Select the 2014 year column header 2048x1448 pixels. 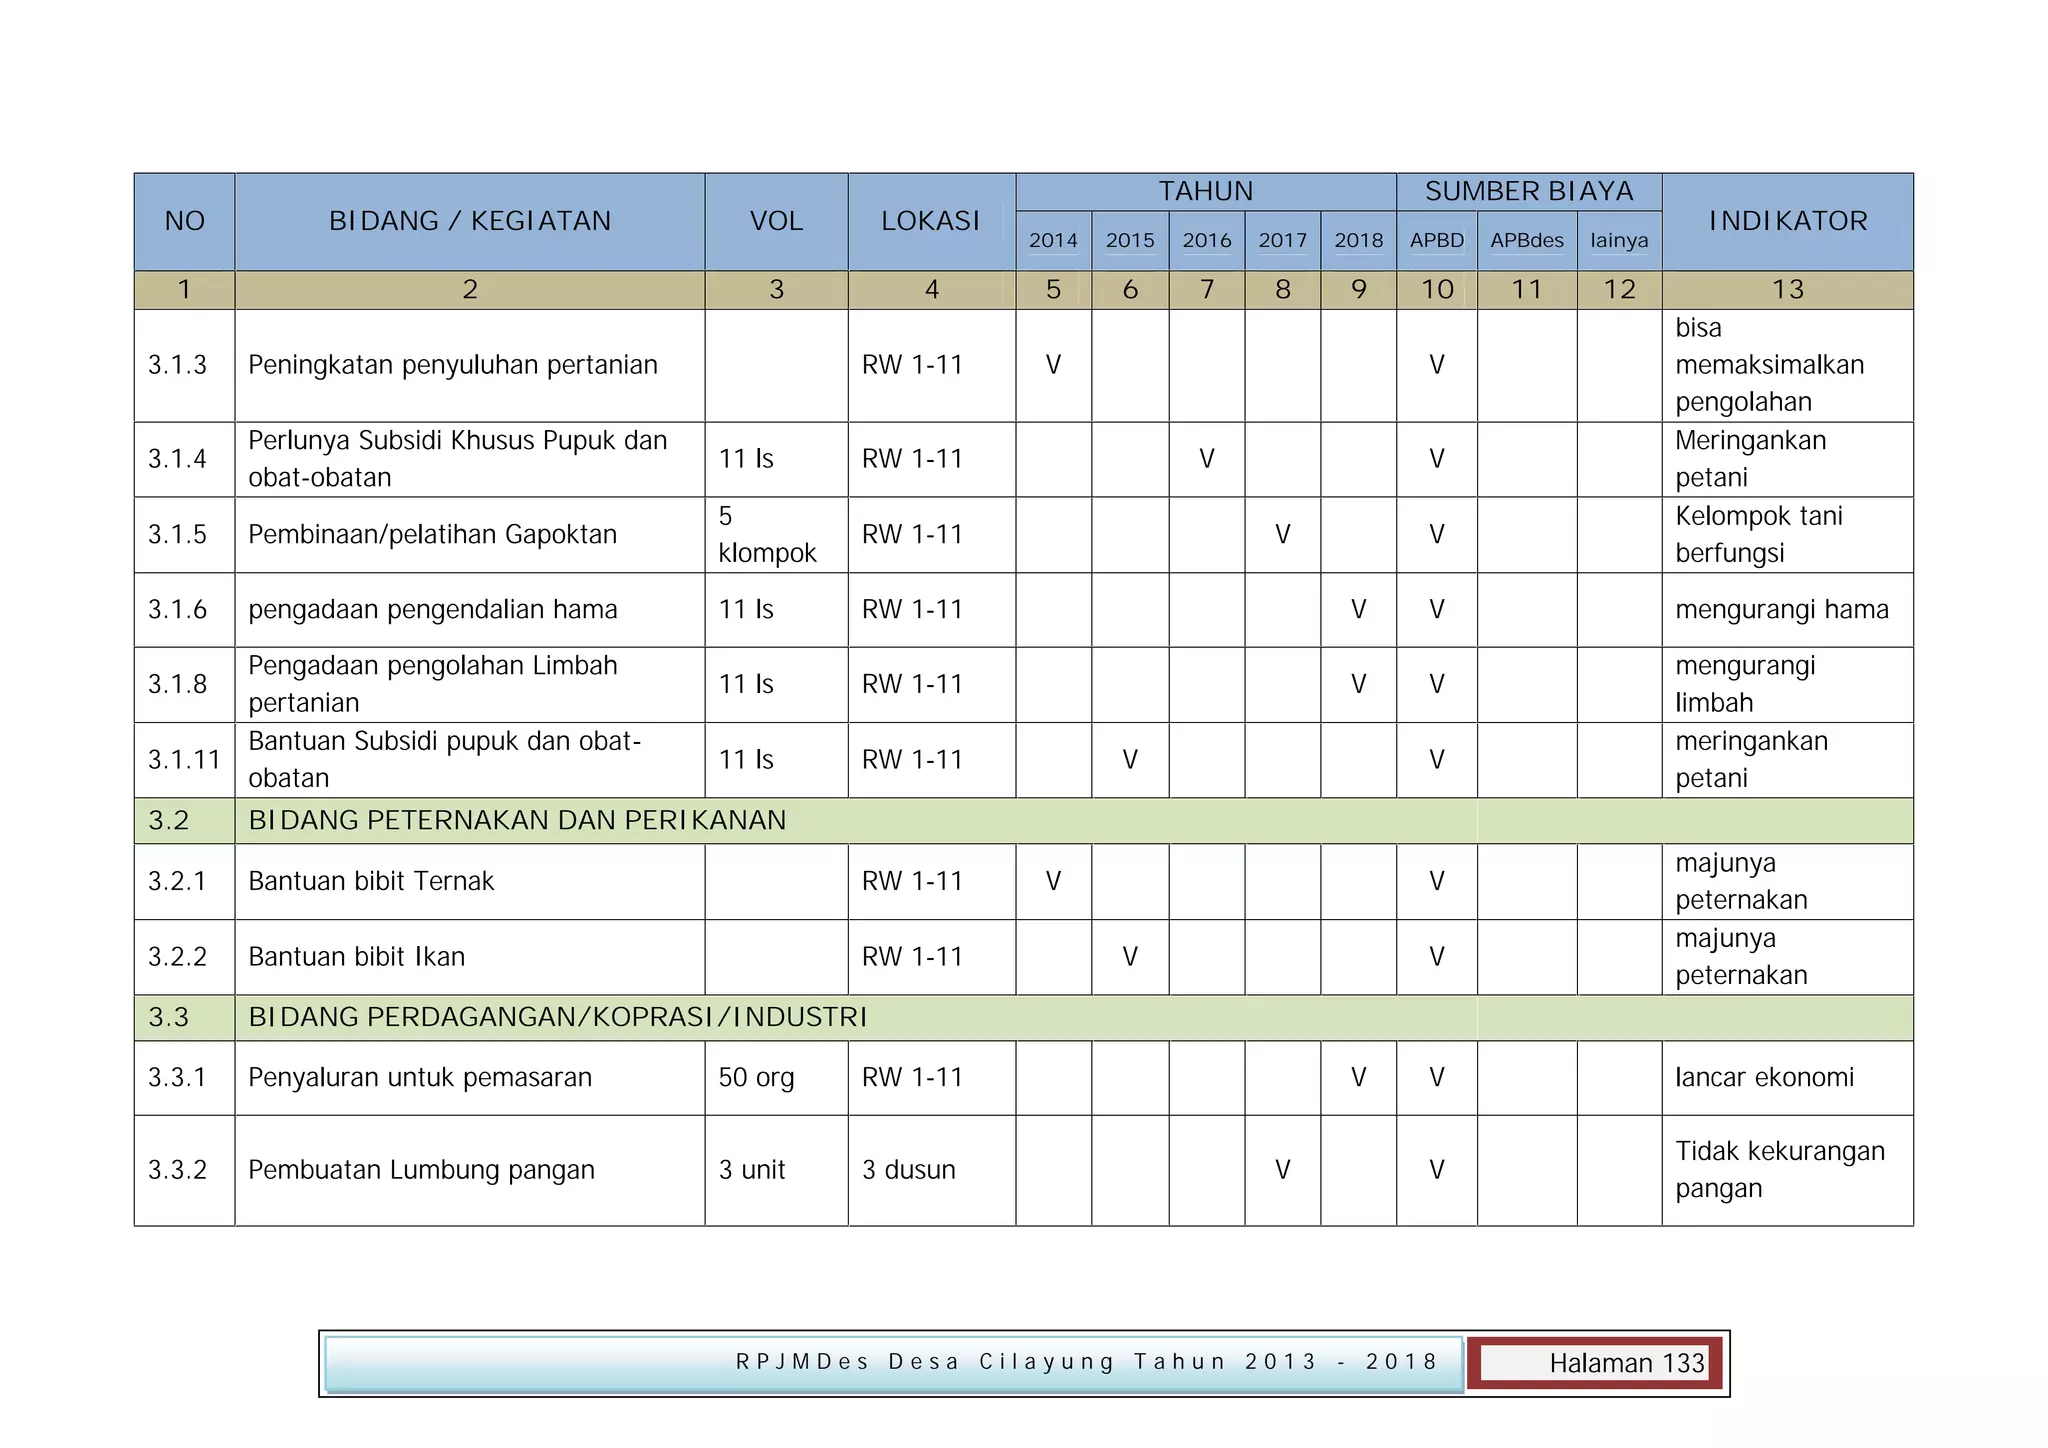(x=1053, y=241)
